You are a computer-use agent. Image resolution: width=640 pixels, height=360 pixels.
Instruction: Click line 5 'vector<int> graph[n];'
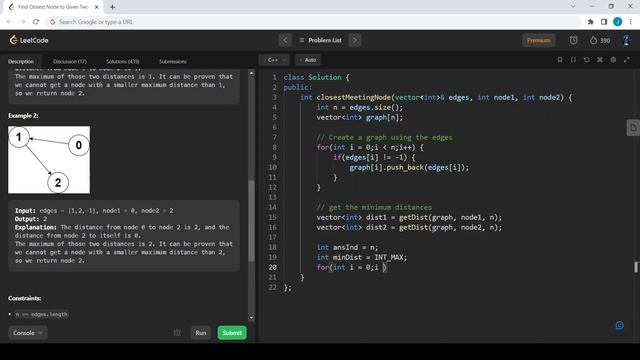pyautogui.click(x=360, y=118)
